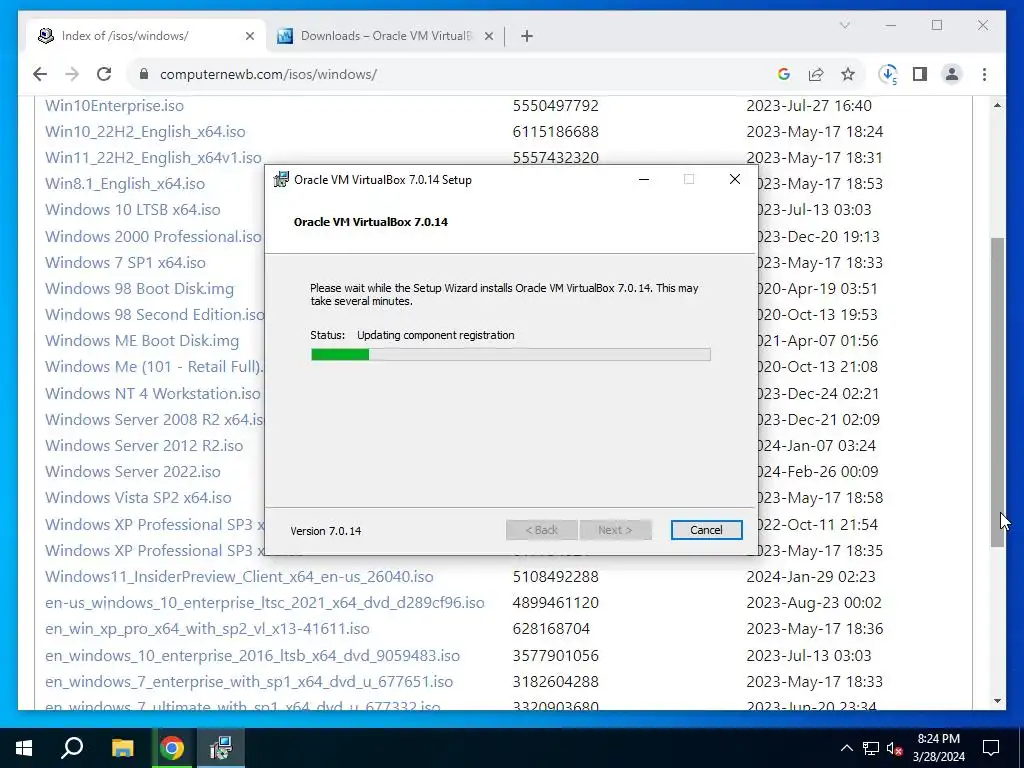Click the scrollbar up arrow
Screen dimensions: 1024x768
pyautogui.click(x=997, y=105)
